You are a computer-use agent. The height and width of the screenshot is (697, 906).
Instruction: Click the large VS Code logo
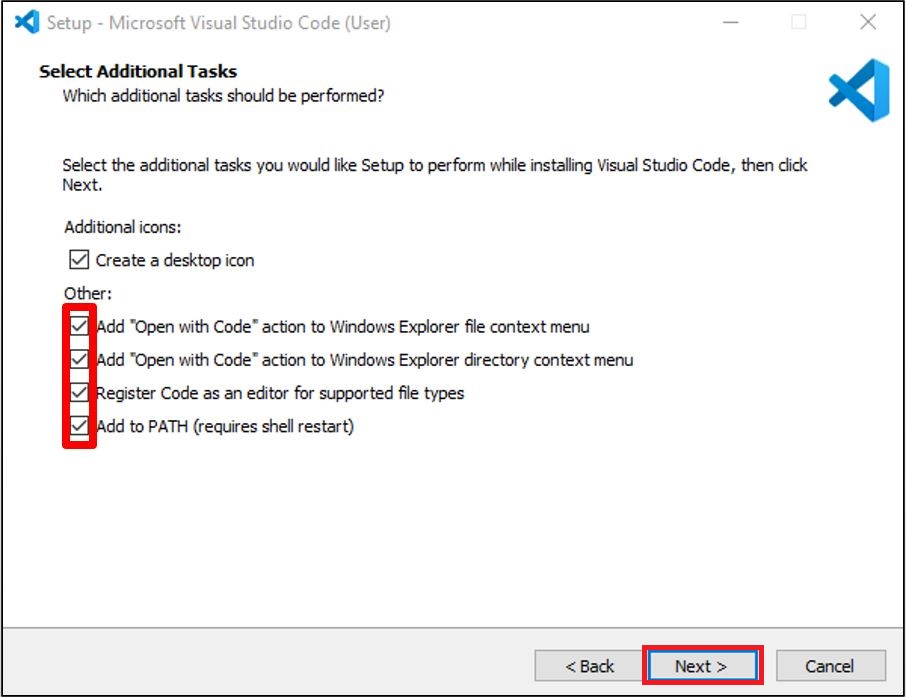click(x=859, y=90)
